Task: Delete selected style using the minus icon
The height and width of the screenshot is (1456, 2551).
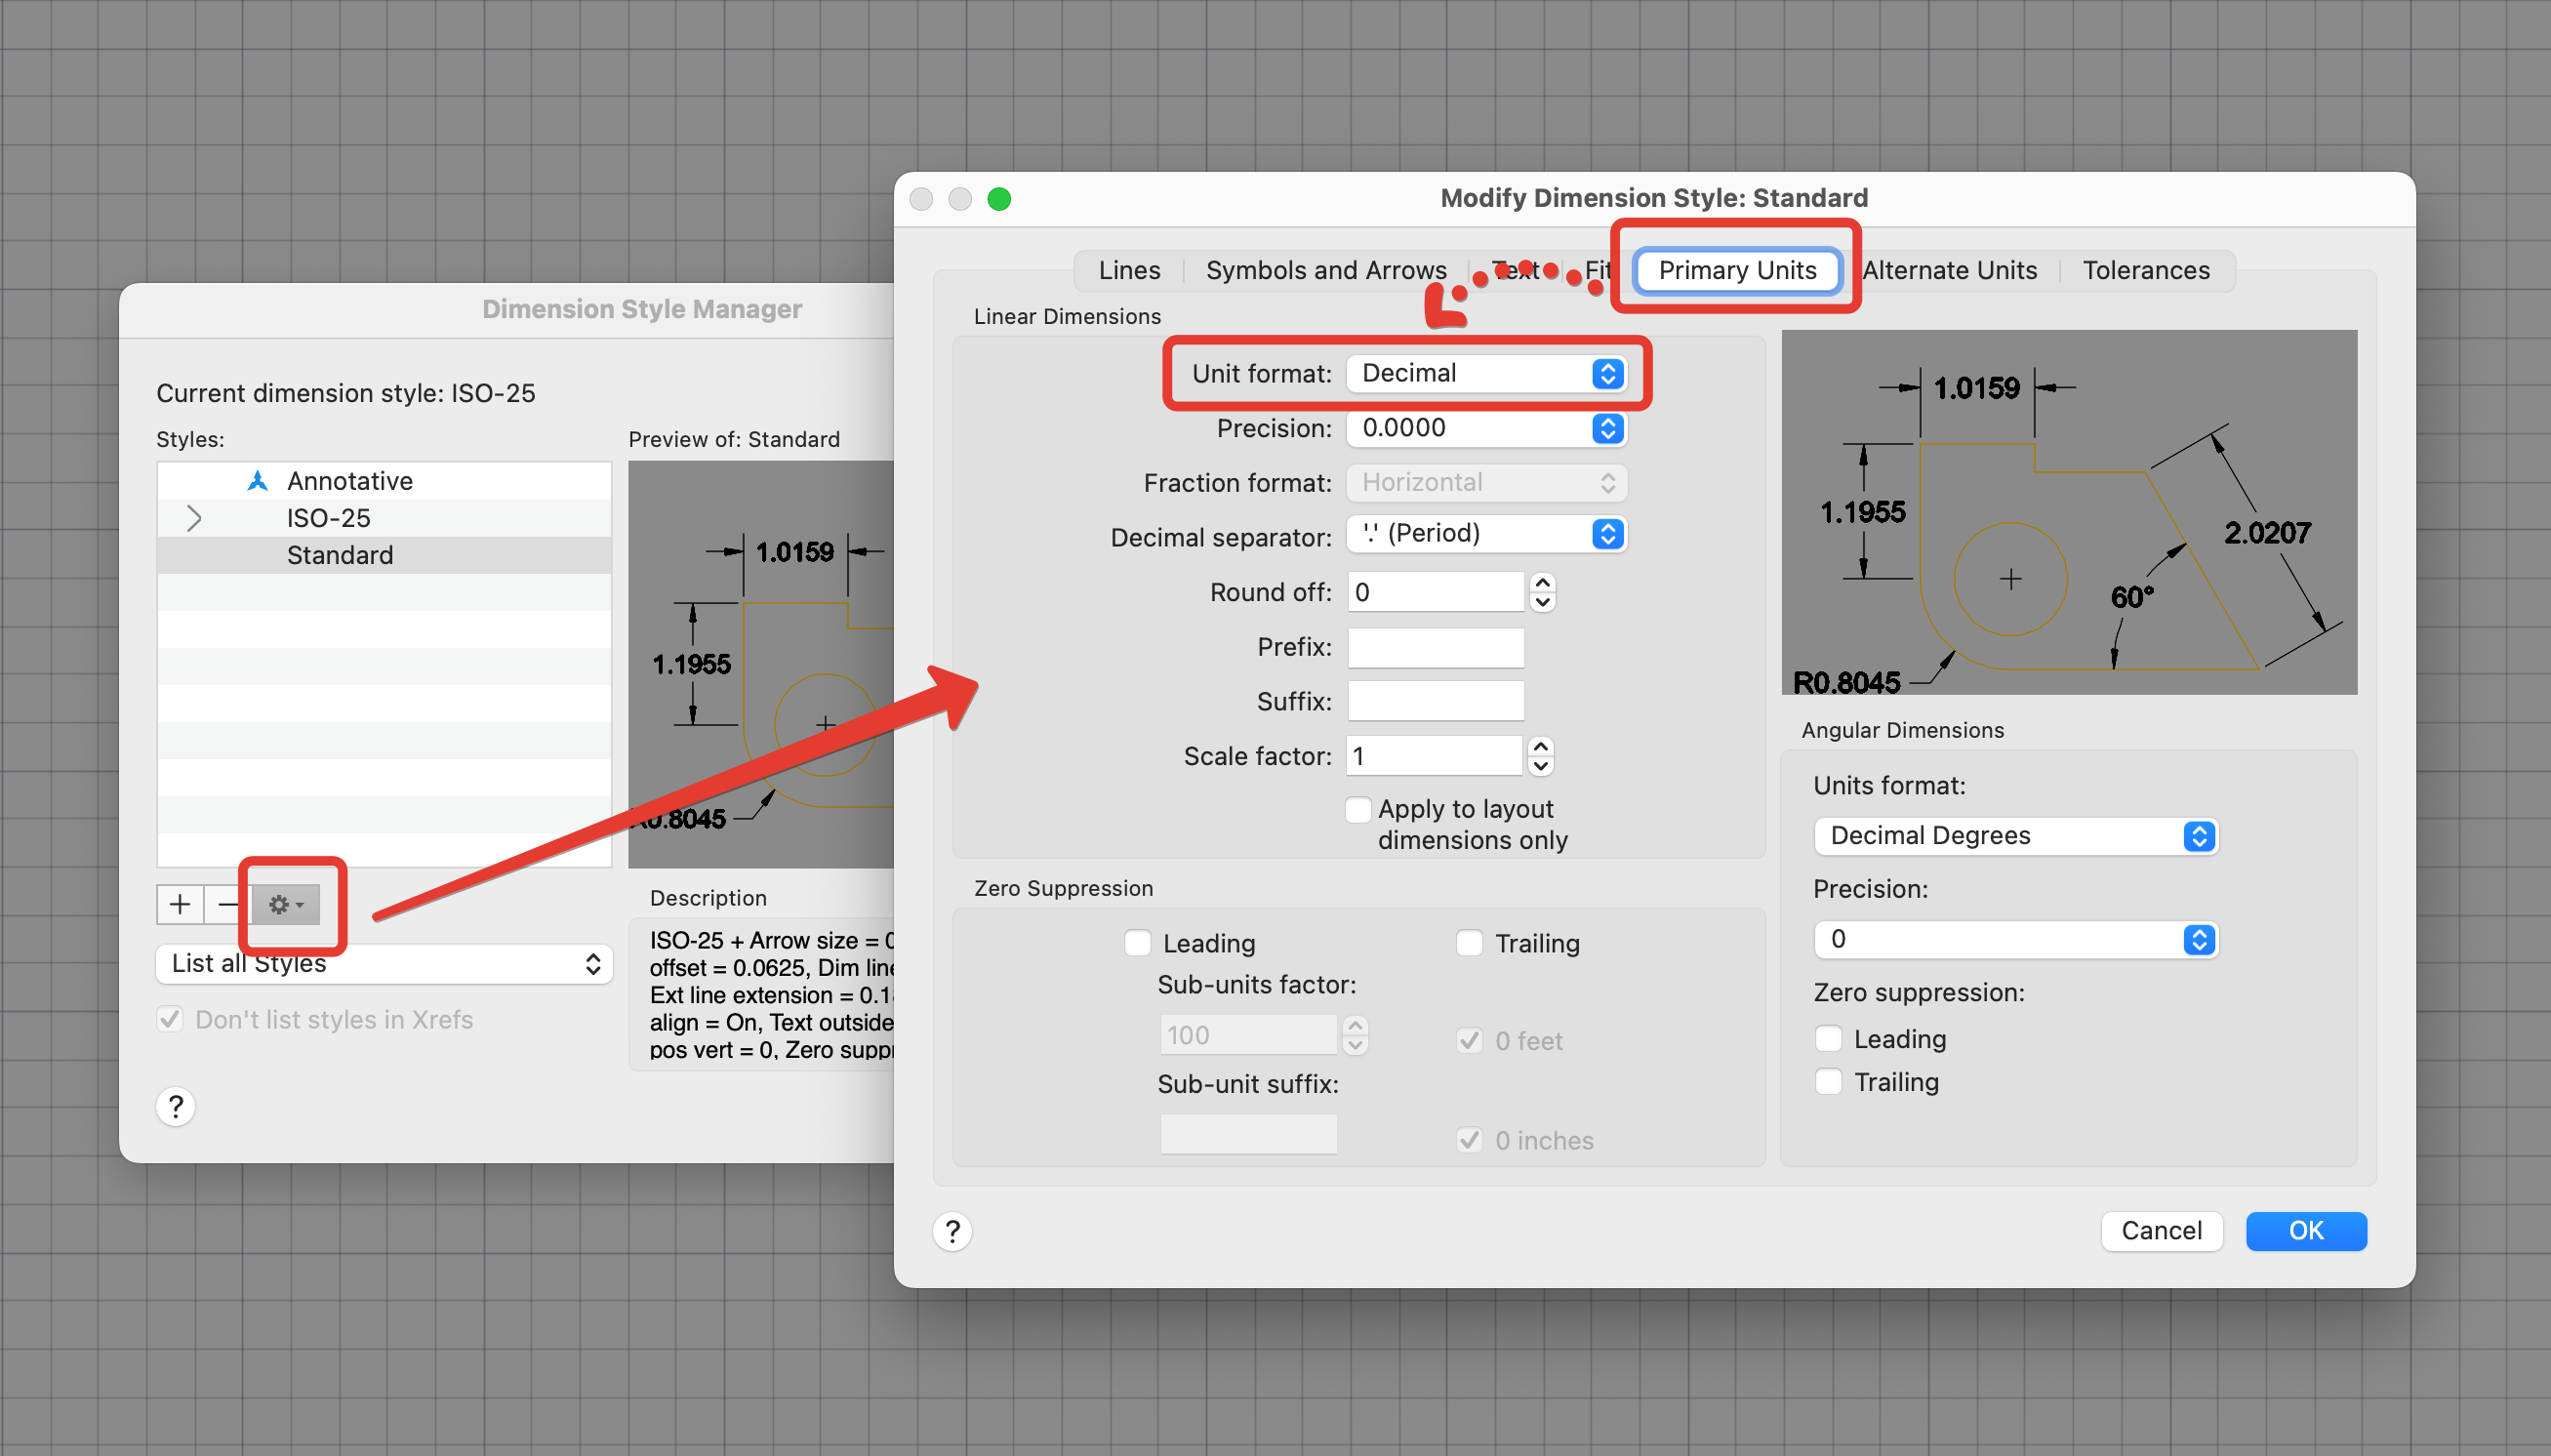Action: point(228,903)
